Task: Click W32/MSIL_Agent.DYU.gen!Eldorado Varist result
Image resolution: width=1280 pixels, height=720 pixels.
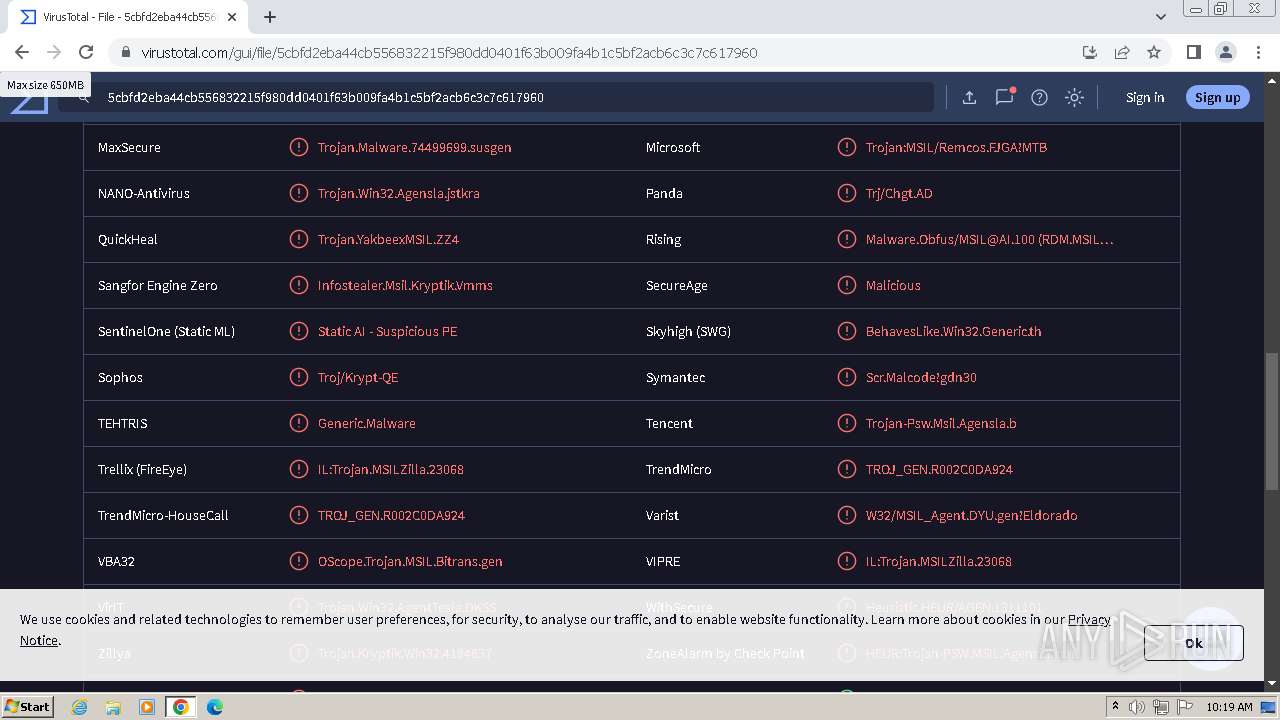Action: tap(971, 515)
